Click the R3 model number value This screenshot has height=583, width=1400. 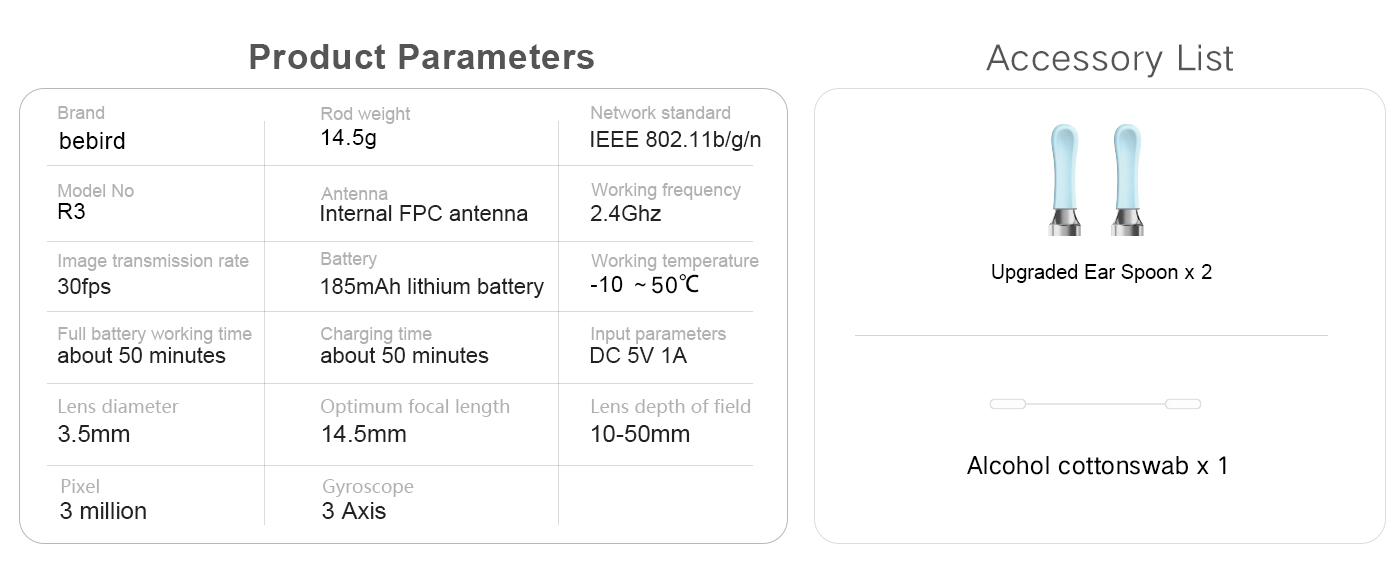[x=72, y=211]
